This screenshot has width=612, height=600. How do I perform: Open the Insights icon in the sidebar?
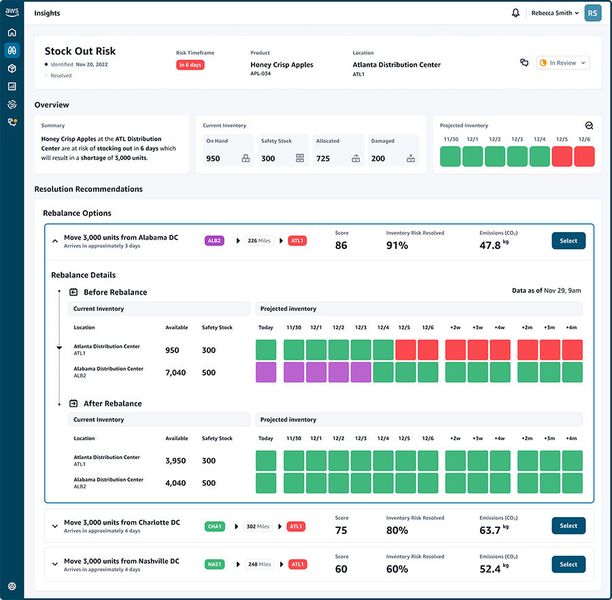click(12, 51)
